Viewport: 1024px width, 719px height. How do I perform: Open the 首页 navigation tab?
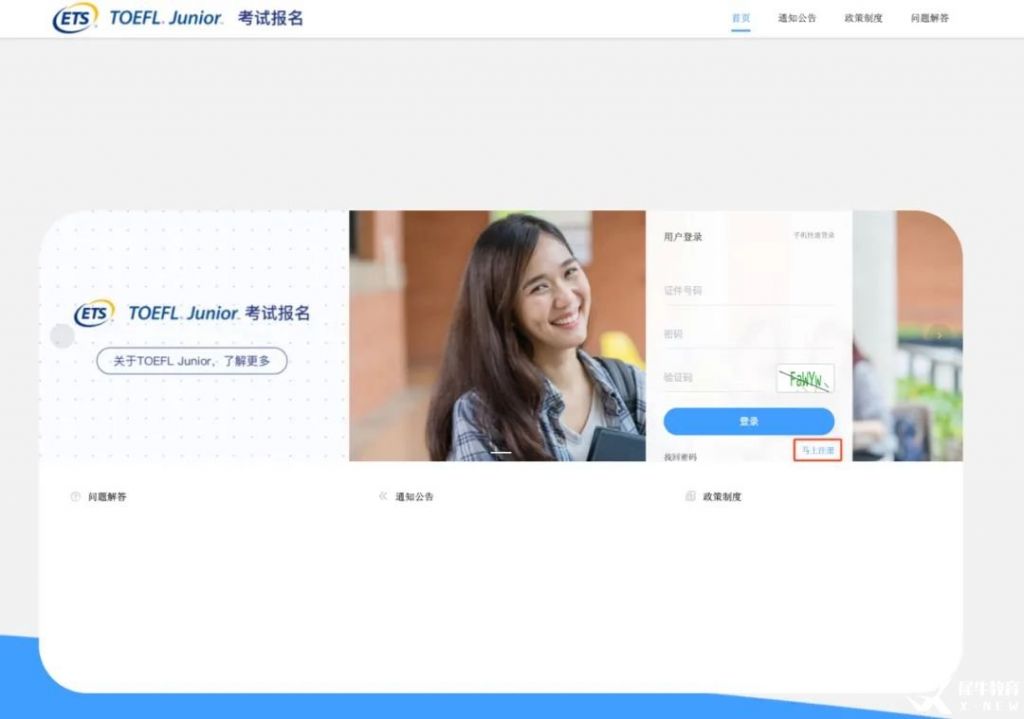coord(741,18)
